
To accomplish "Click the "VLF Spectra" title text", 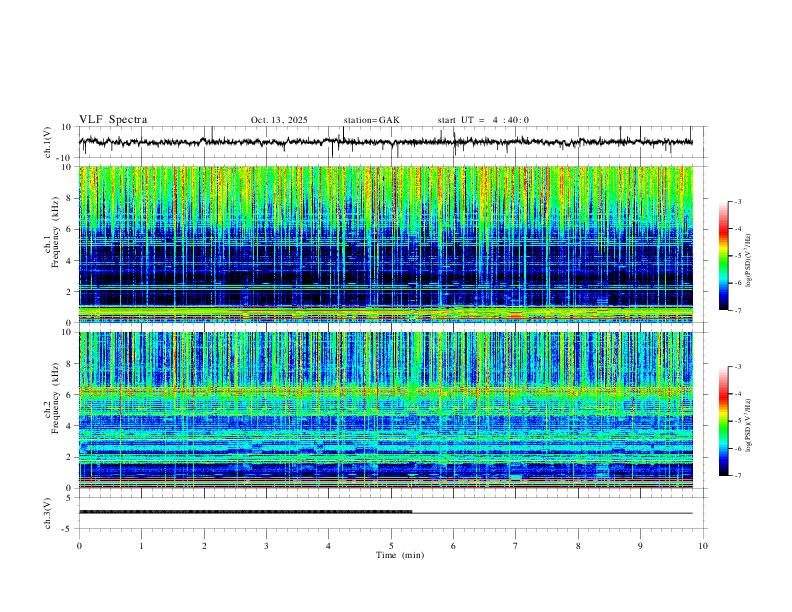I will pyautogui.click(x=113, y=120).
